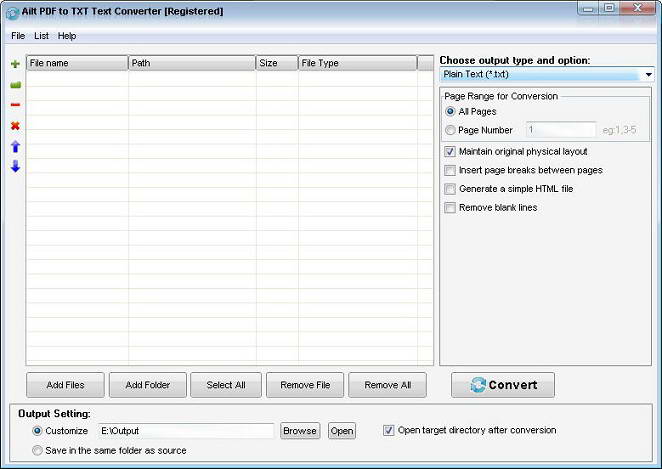The width and height of the screenshot is (662, 469).
Task: Select the Page Number radio button
Action: pyautogui.click(x=450, y=130)
